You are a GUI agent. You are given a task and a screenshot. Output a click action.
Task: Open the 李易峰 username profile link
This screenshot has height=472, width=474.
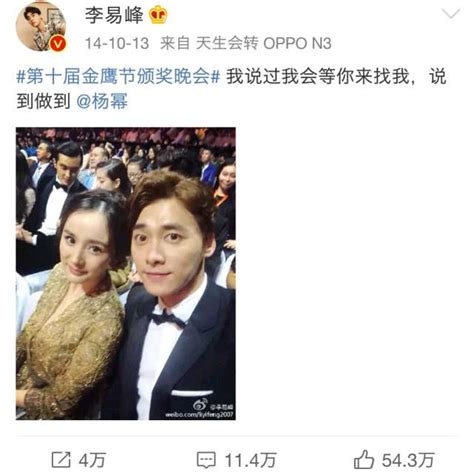114,15
